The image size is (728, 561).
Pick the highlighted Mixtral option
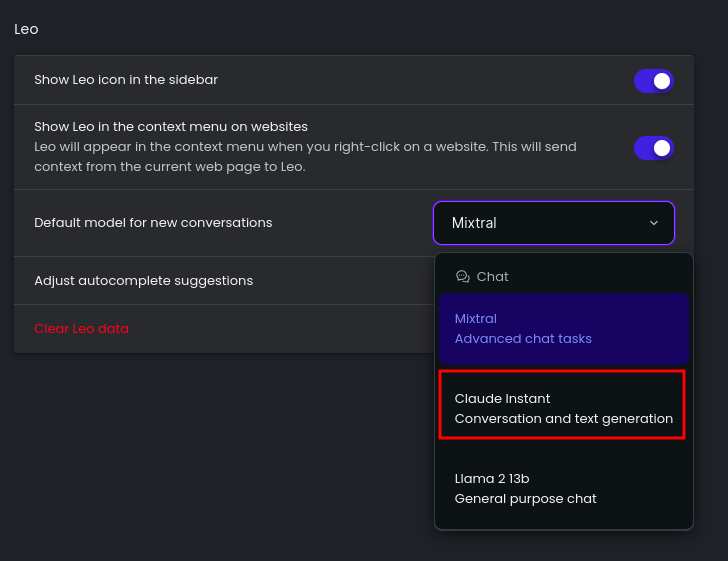click(x=564, y=329)
